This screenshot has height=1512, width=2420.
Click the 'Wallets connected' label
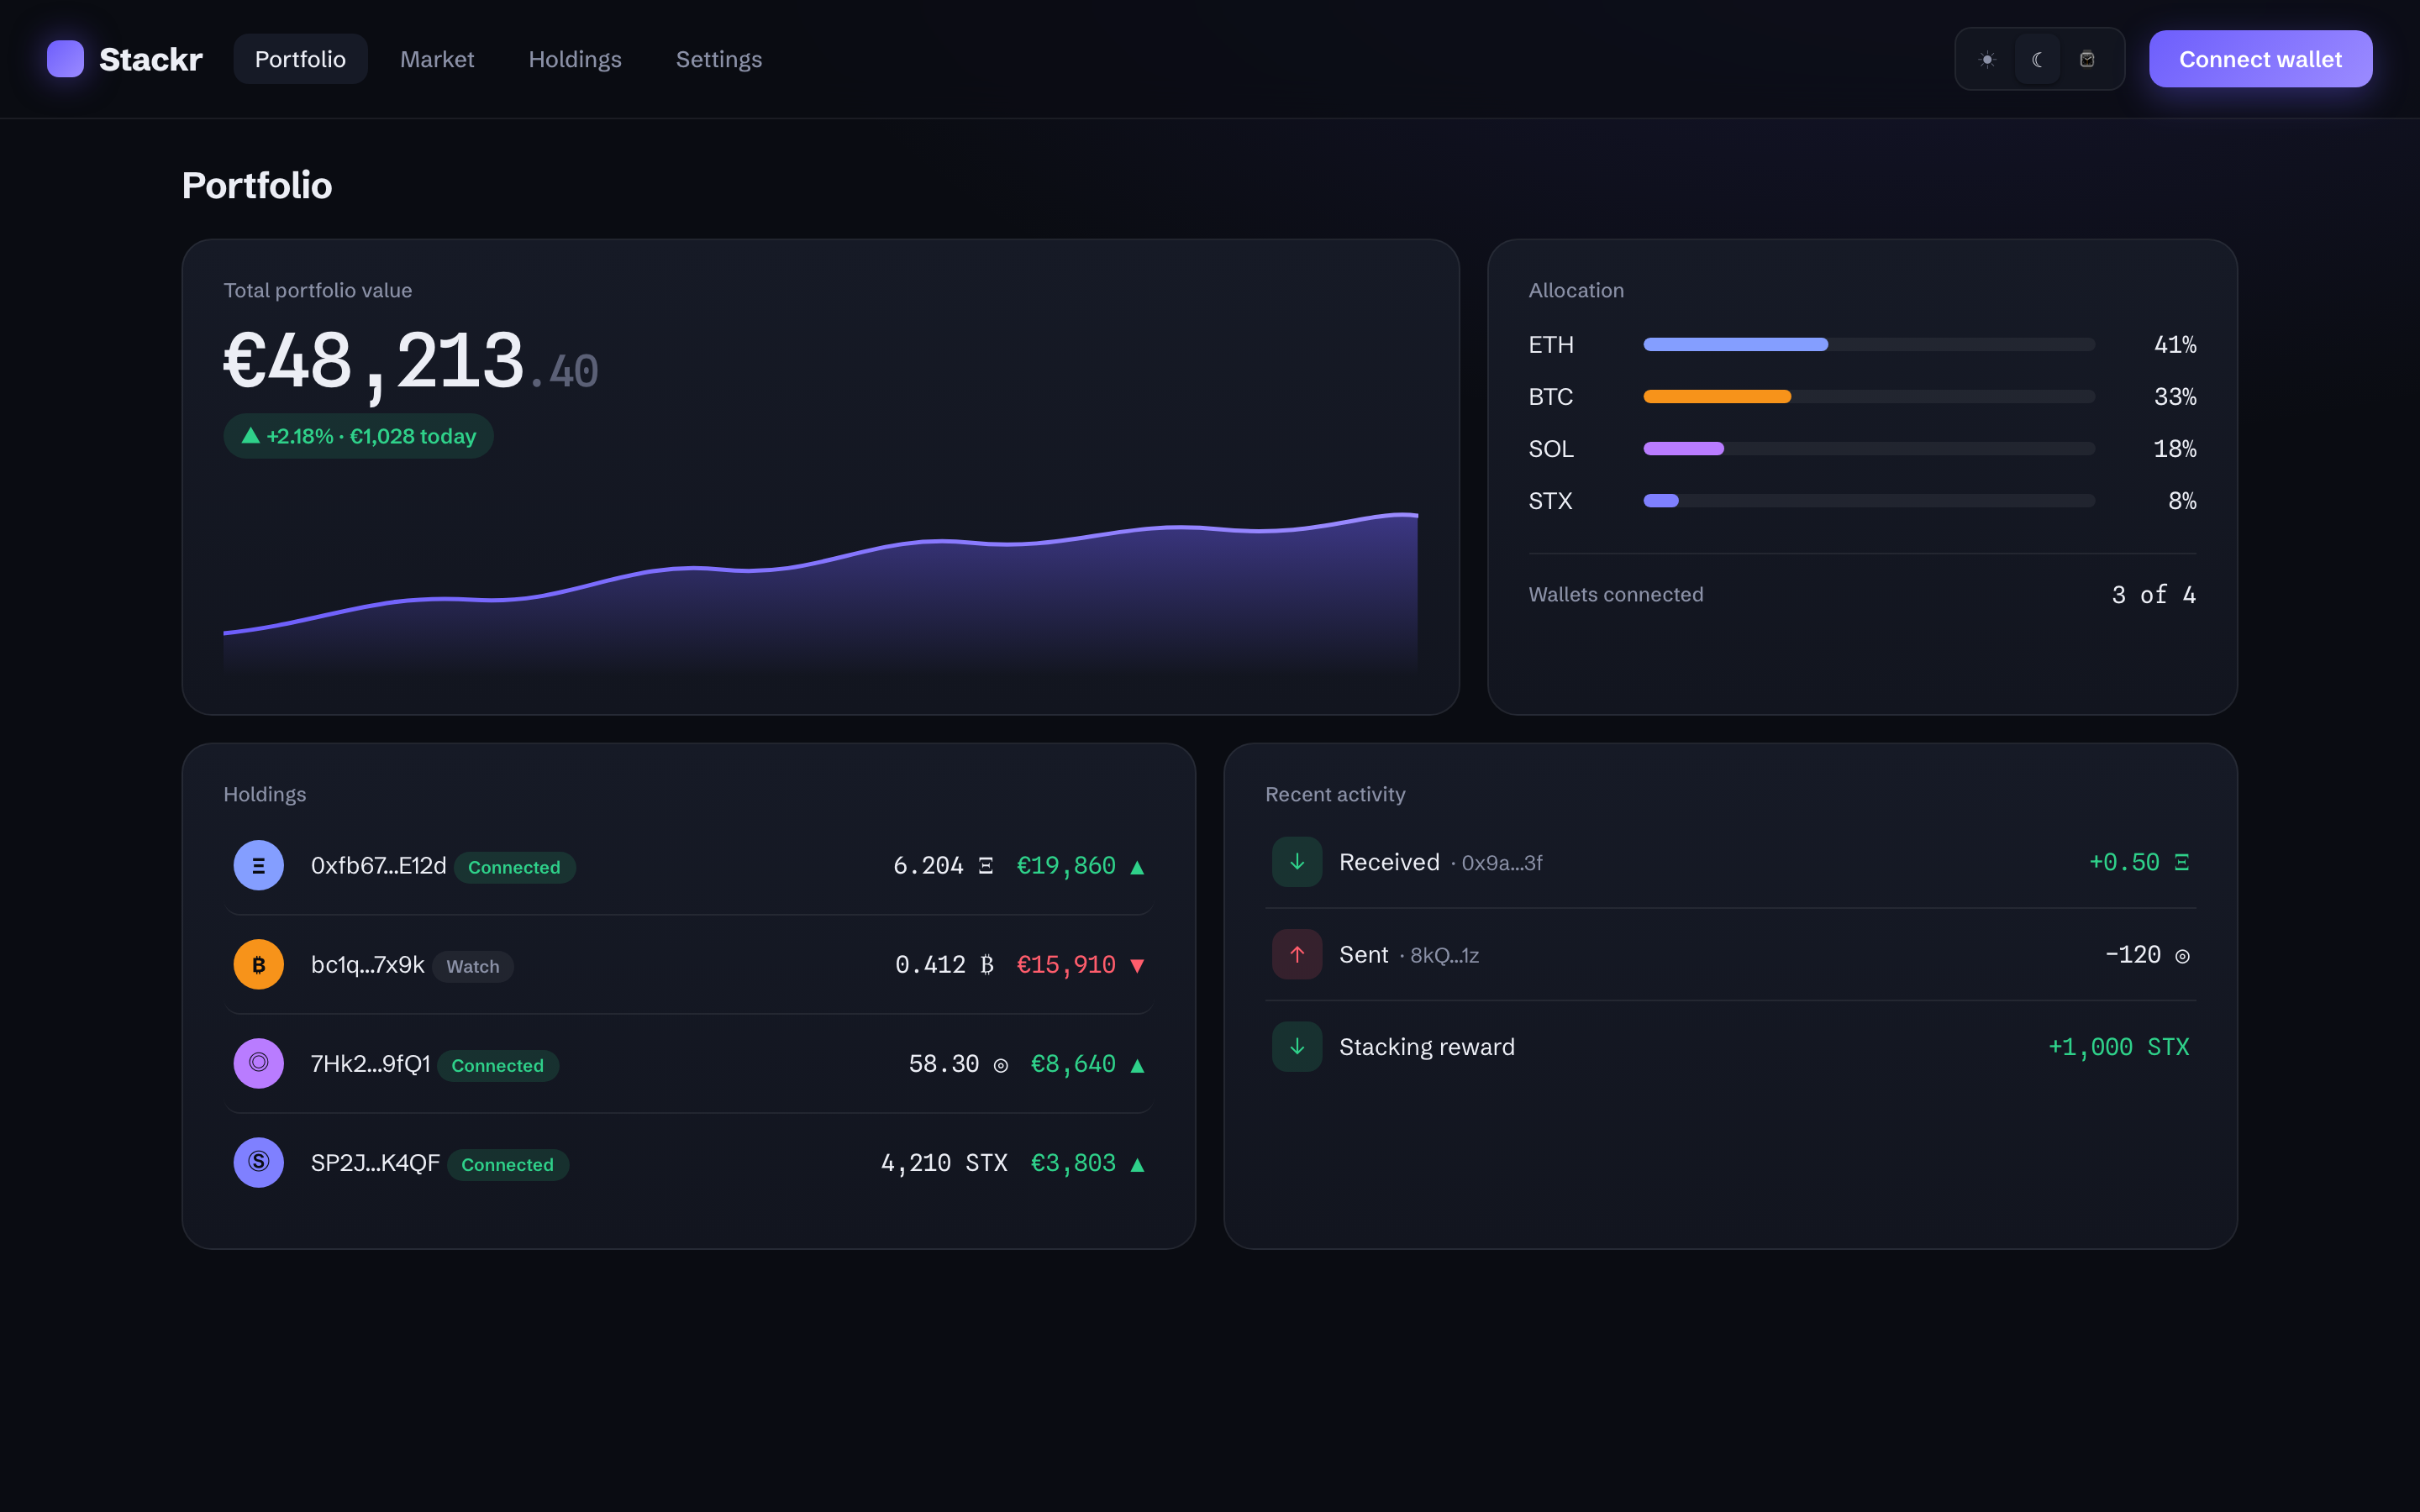coord(1616,594)
